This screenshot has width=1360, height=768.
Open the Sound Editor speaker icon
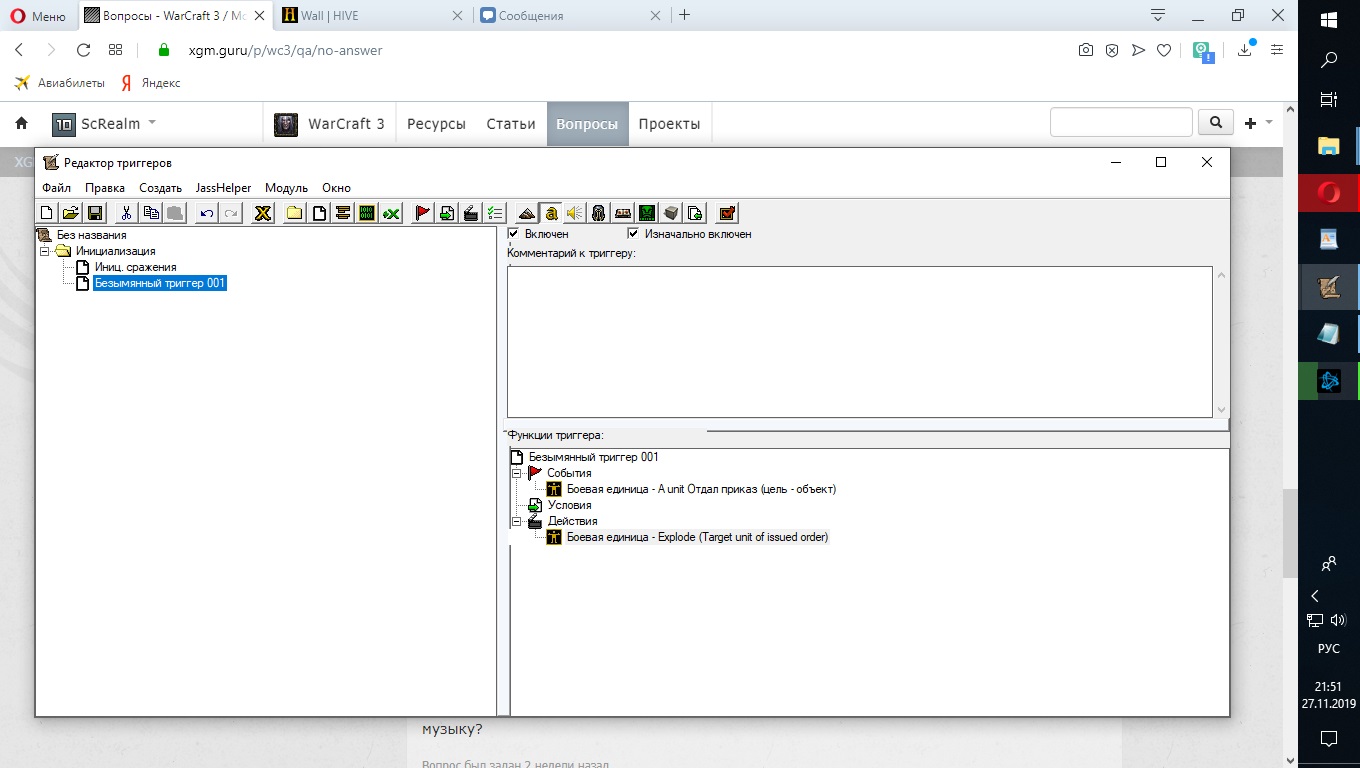pos(575,212)
